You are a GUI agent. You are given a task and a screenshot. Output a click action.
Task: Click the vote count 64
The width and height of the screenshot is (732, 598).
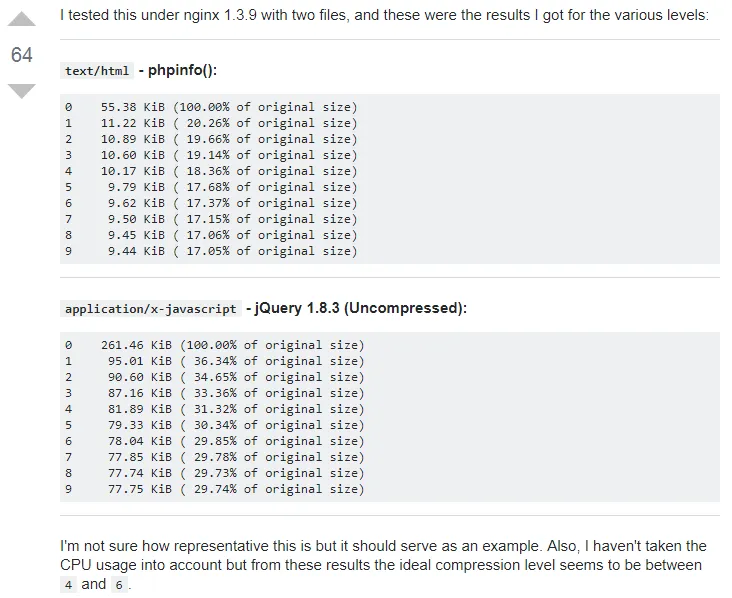click(x=22, y=55)
